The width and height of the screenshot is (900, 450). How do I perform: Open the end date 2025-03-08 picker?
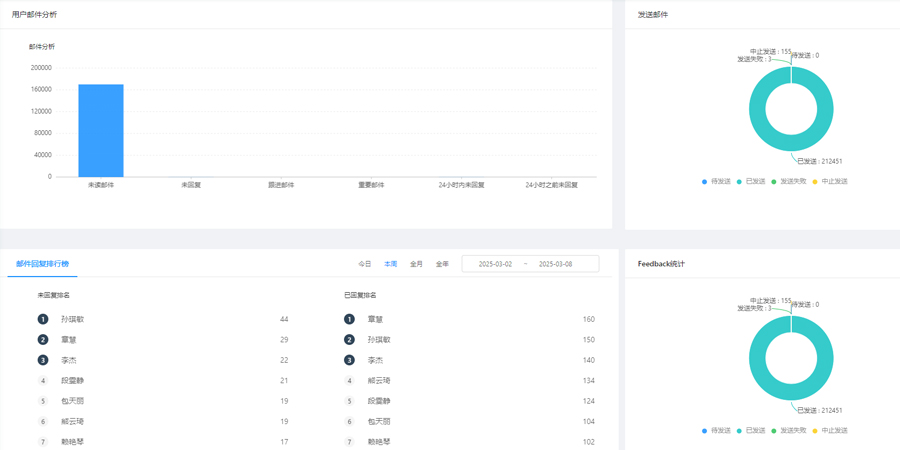click(x=555, y=264)
